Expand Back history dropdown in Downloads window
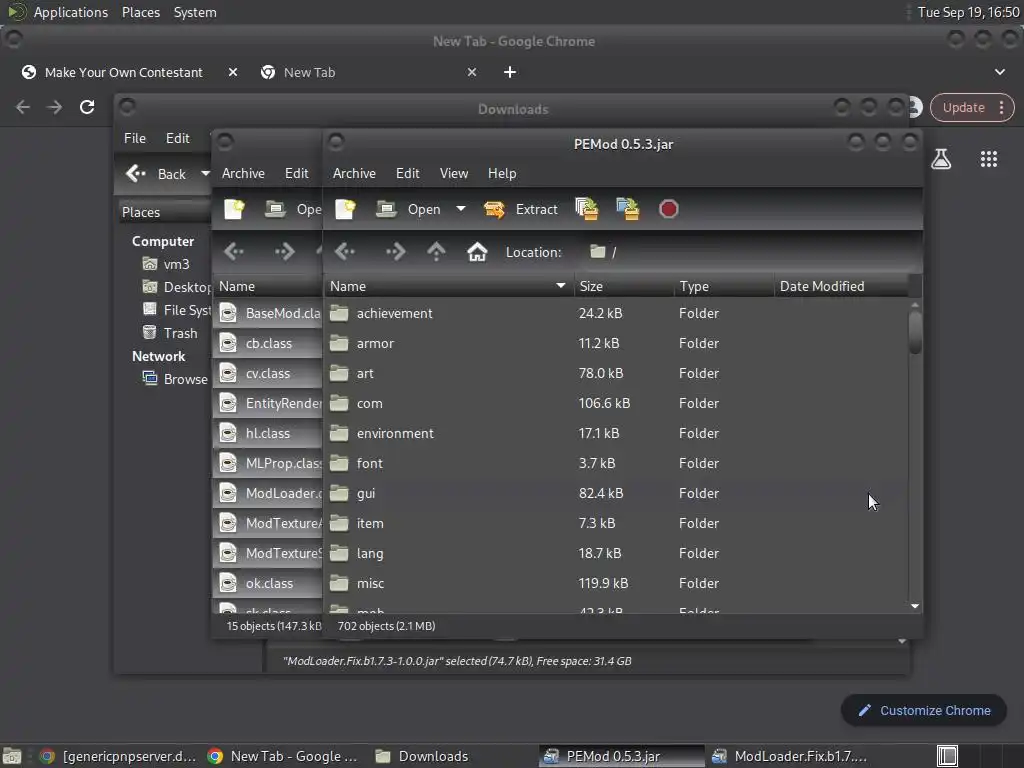This screenshot has width=1024, height=768. pyautogui.click(x=205, y=174)
